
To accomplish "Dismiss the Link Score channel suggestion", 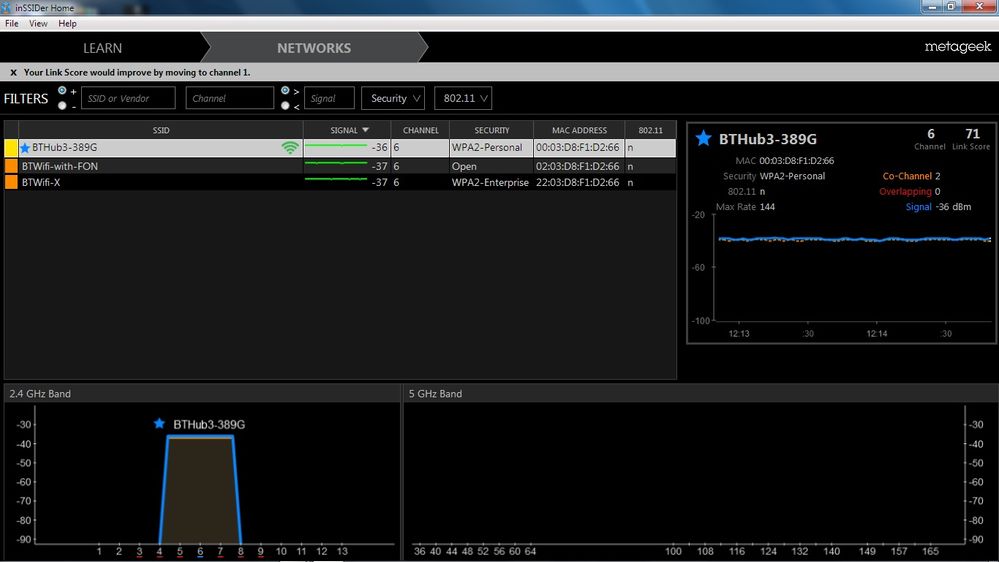I will pyautogui.click(x=13, y=73).
